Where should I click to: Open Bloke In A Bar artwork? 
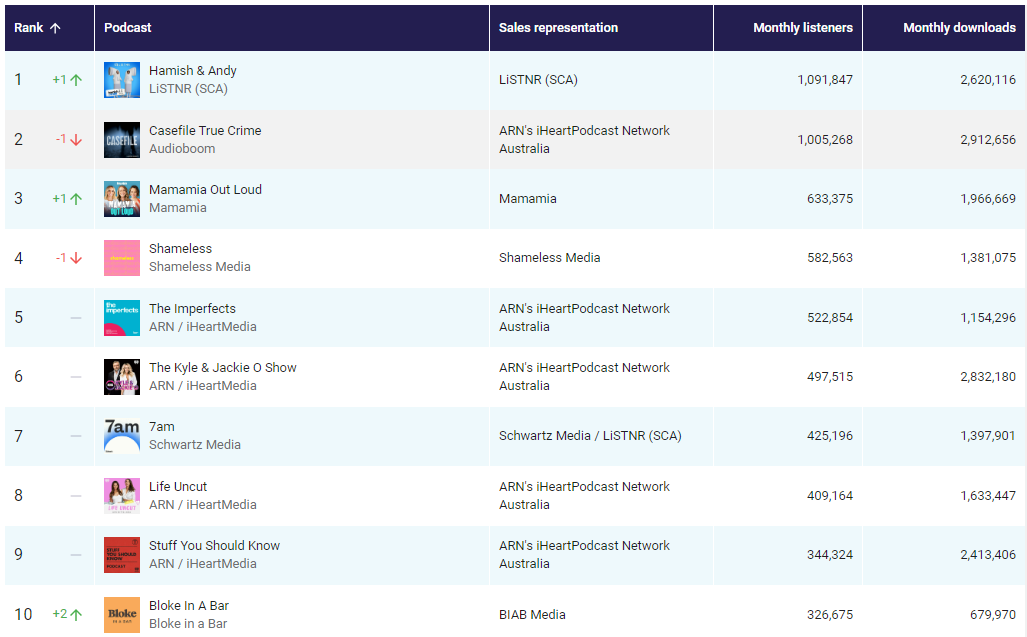tap(122, 615)
